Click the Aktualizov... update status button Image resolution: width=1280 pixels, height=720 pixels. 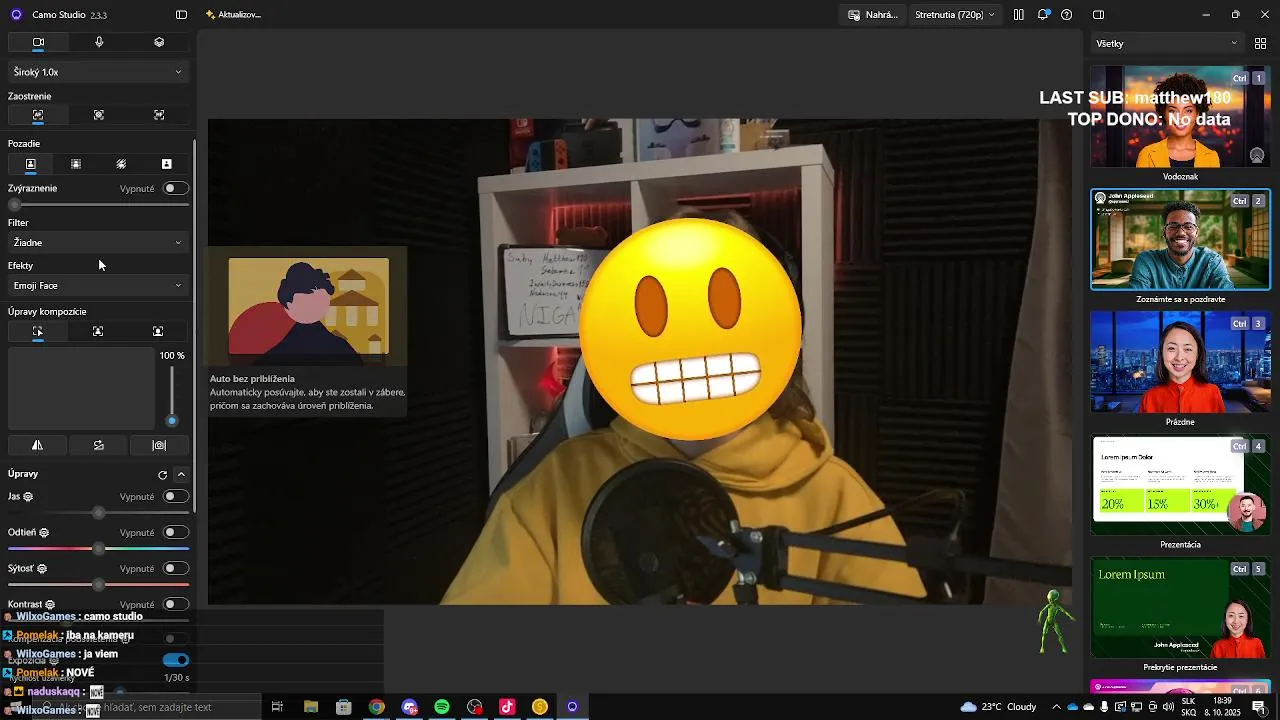(233, 15)
